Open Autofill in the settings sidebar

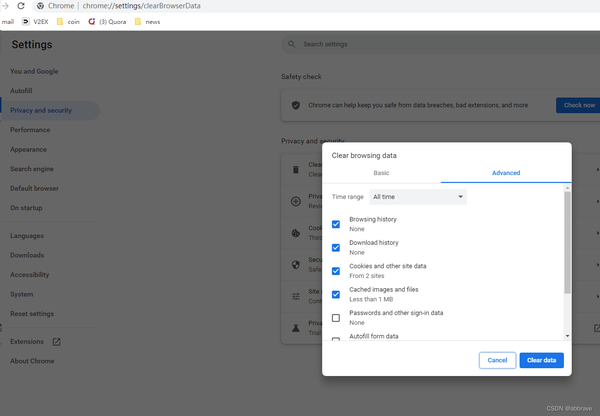tap(21, 91)
